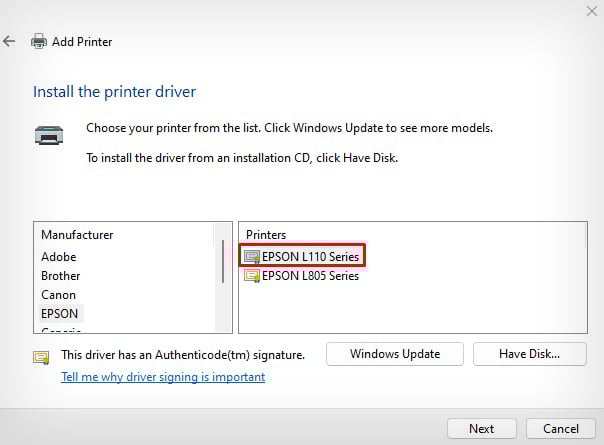This screenshot has height=445, width=604.
Task: Click the Add Printer title bar icon
Action: click(39, 42)
